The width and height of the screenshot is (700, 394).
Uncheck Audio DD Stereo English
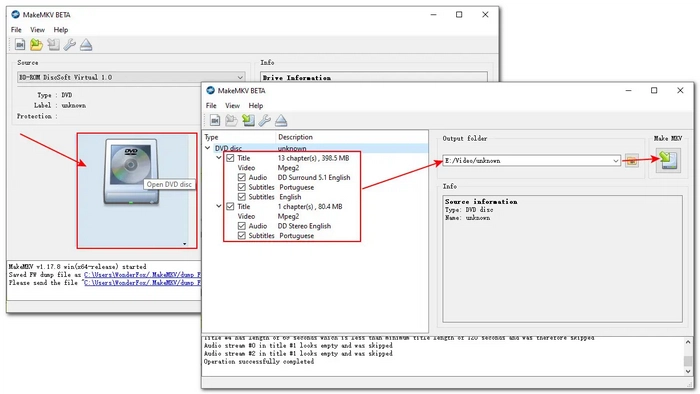point(242,226)
